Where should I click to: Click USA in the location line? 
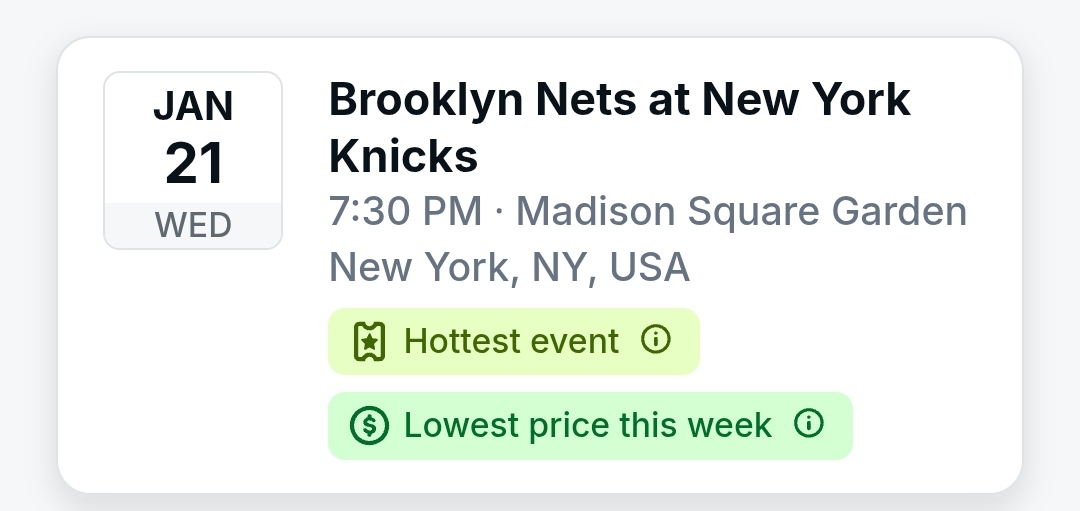click(x=649, y=267)
